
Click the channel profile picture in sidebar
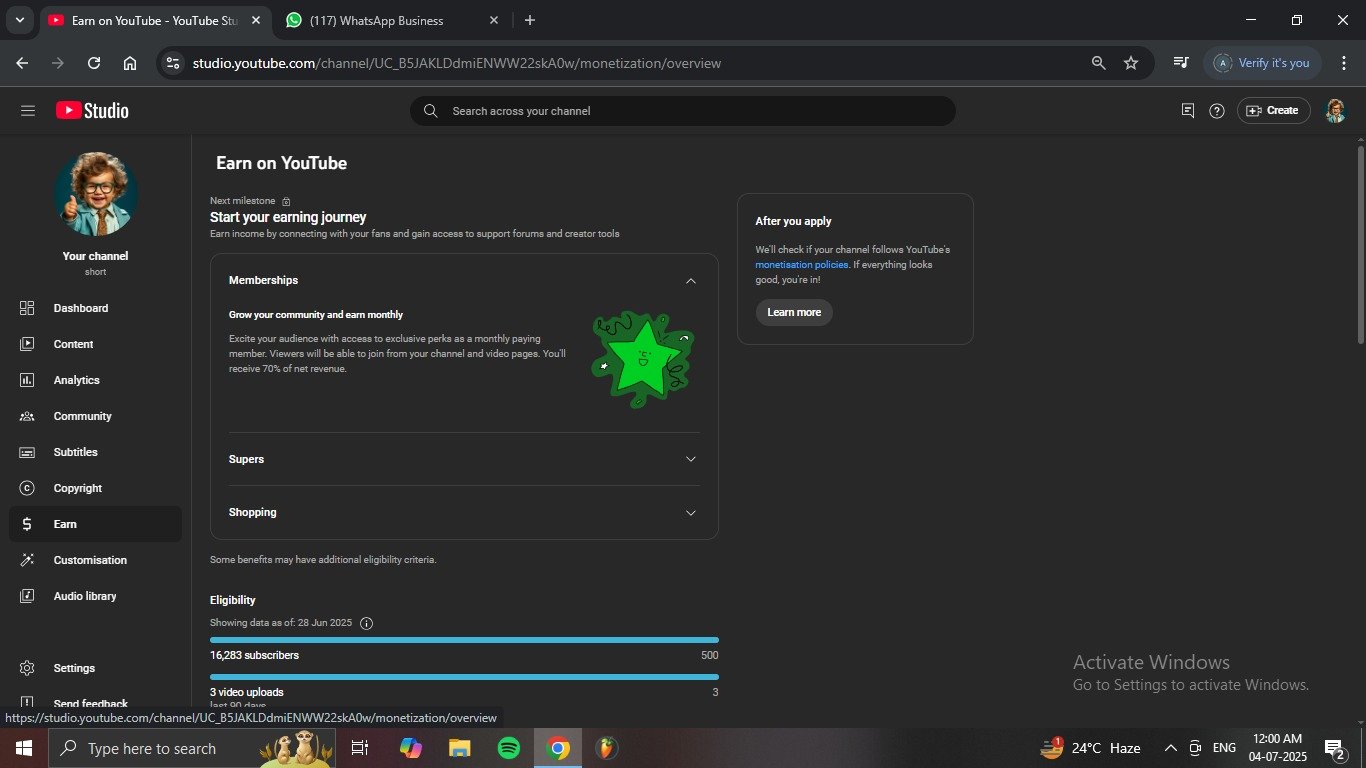(x=96, y=194)
